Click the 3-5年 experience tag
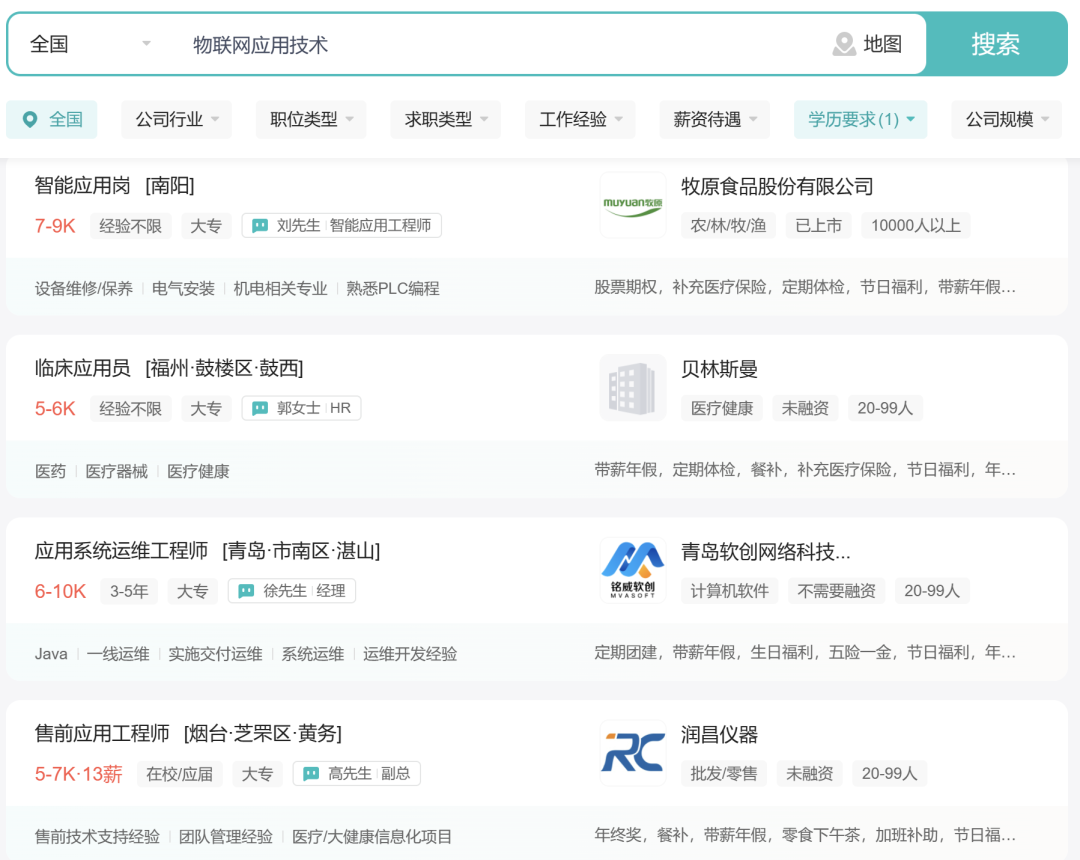 129,591
